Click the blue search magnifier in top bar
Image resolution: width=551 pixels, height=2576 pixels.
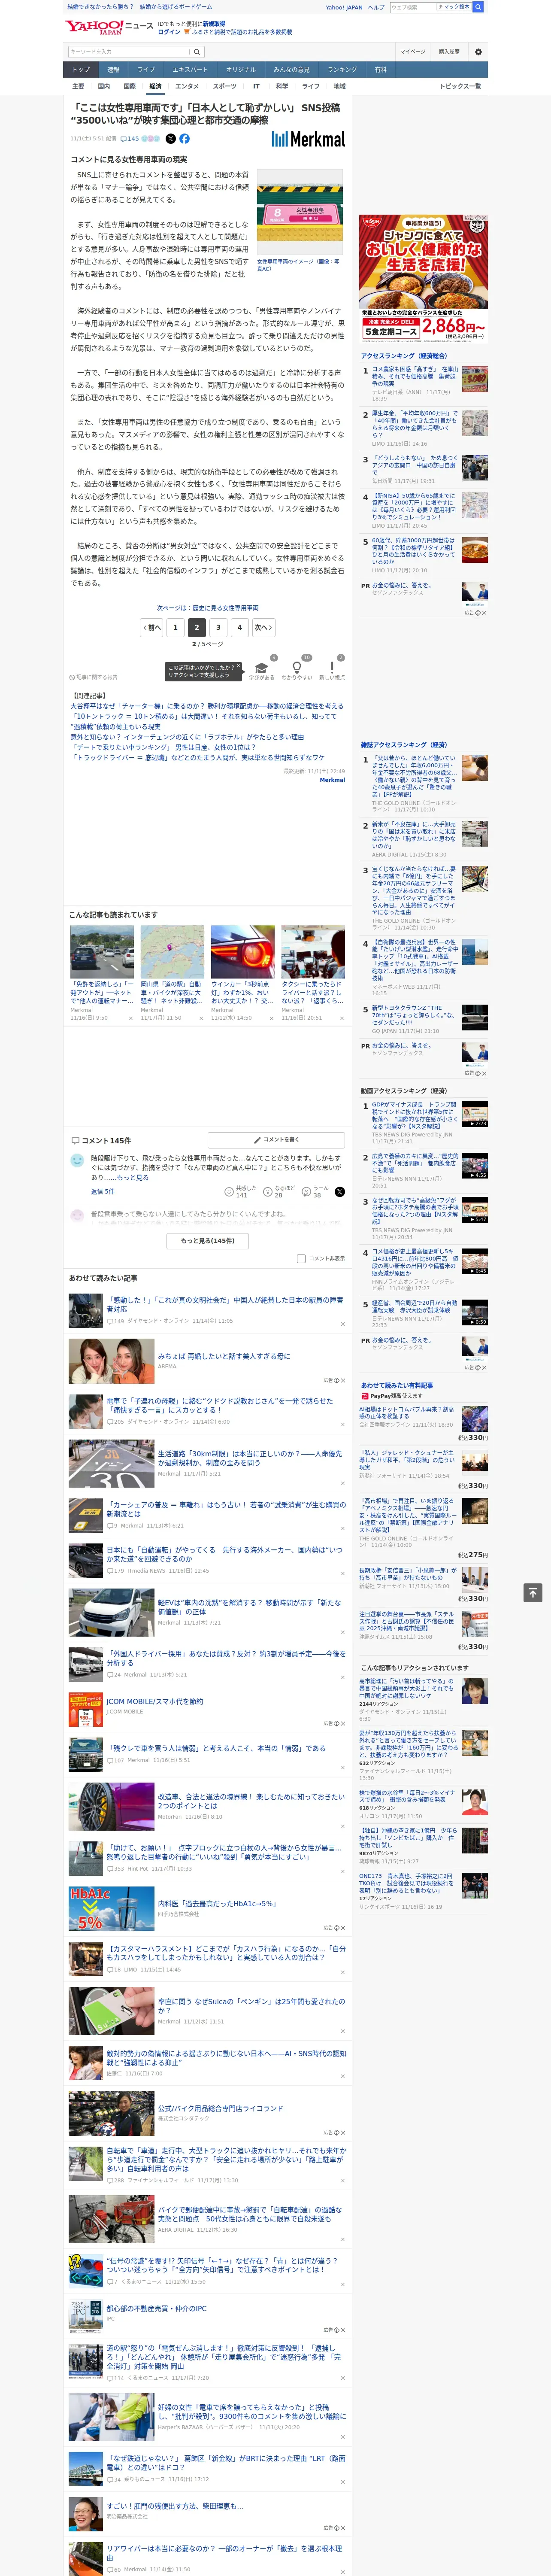(x=478, y=7)
